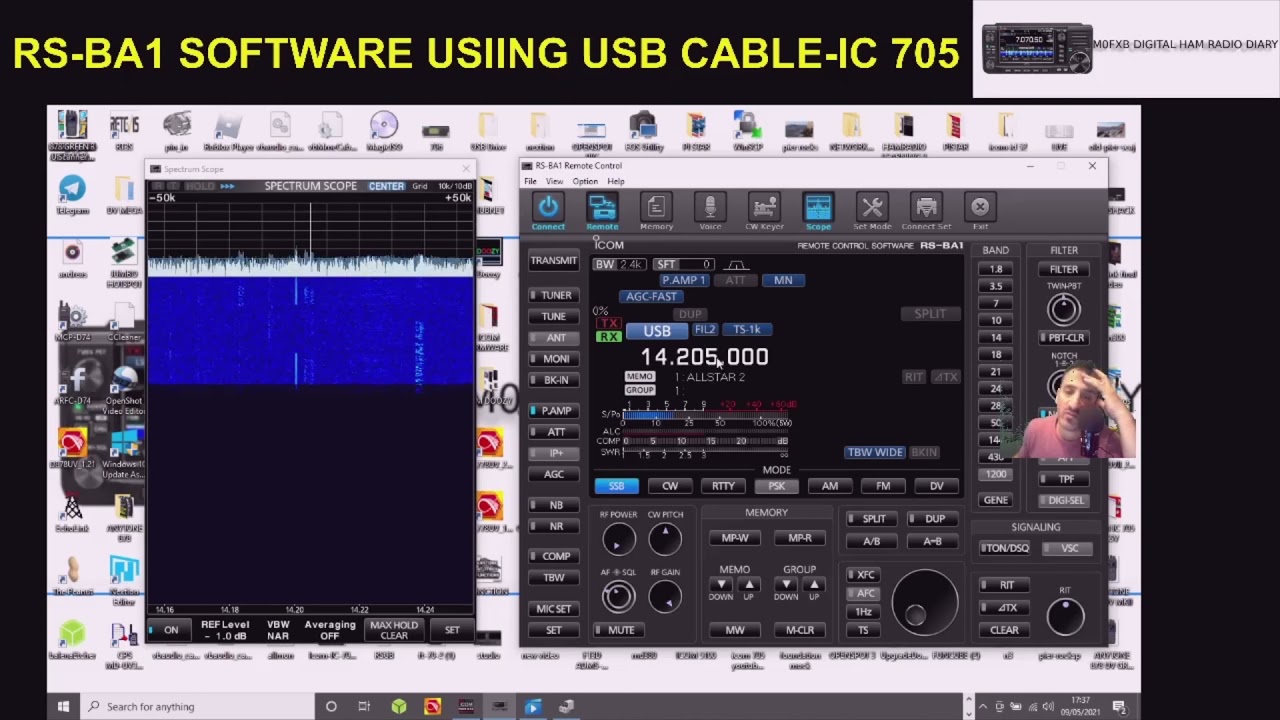Open the Option menu
The image size is (1280, 720).
(585, 181)
